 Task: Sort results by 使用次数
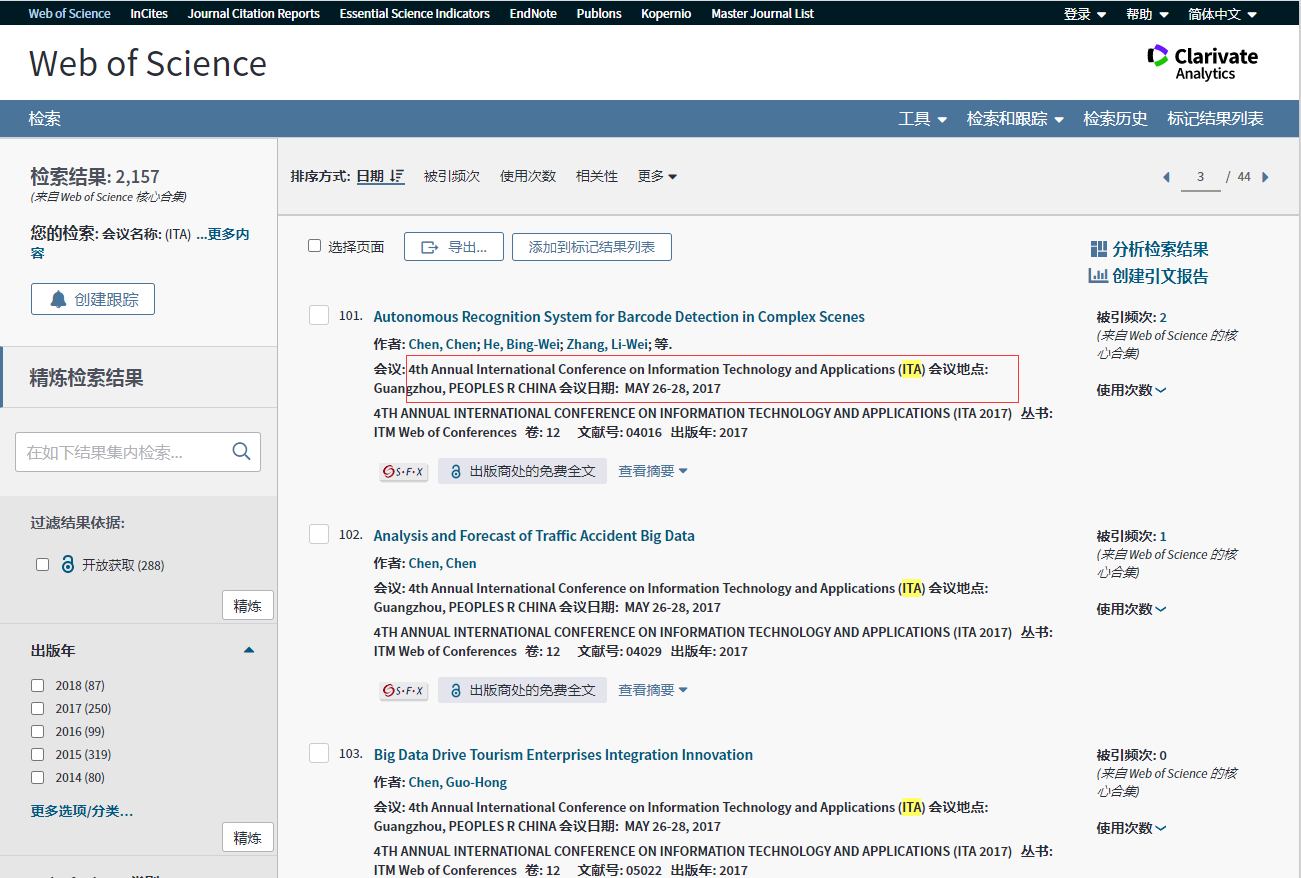pyautogui.click(x=528, y=176)
